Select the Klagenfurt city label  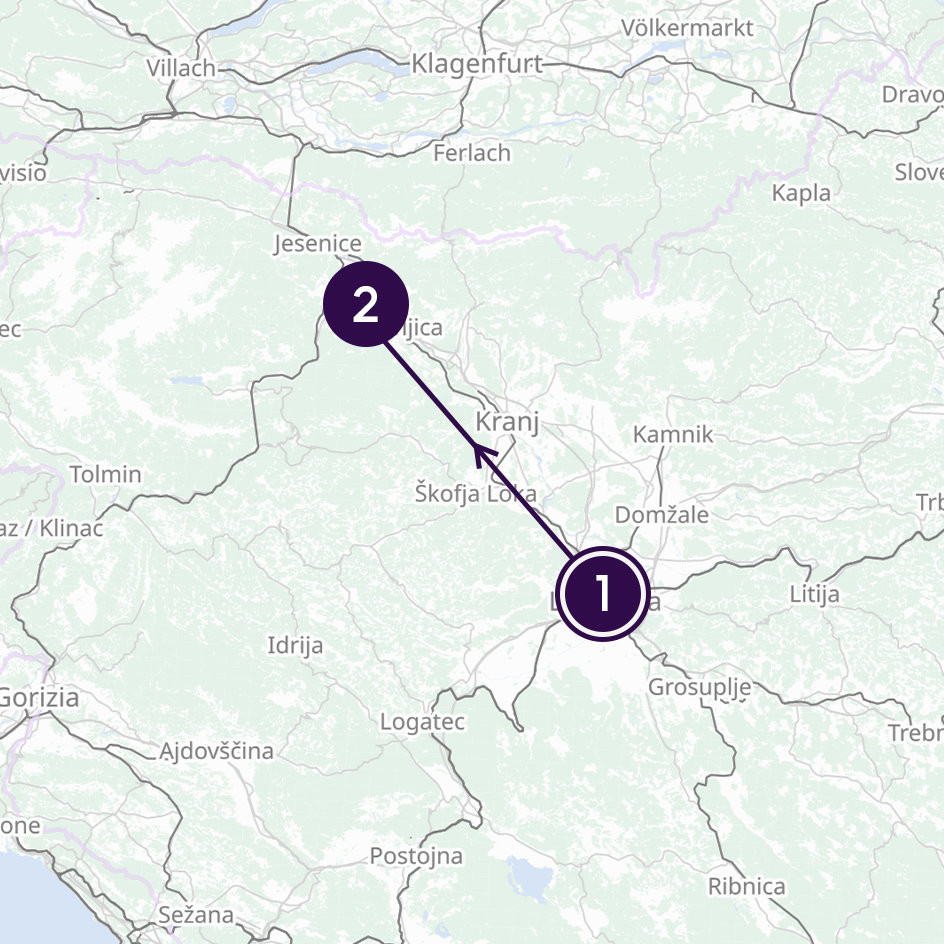(477, 64)
